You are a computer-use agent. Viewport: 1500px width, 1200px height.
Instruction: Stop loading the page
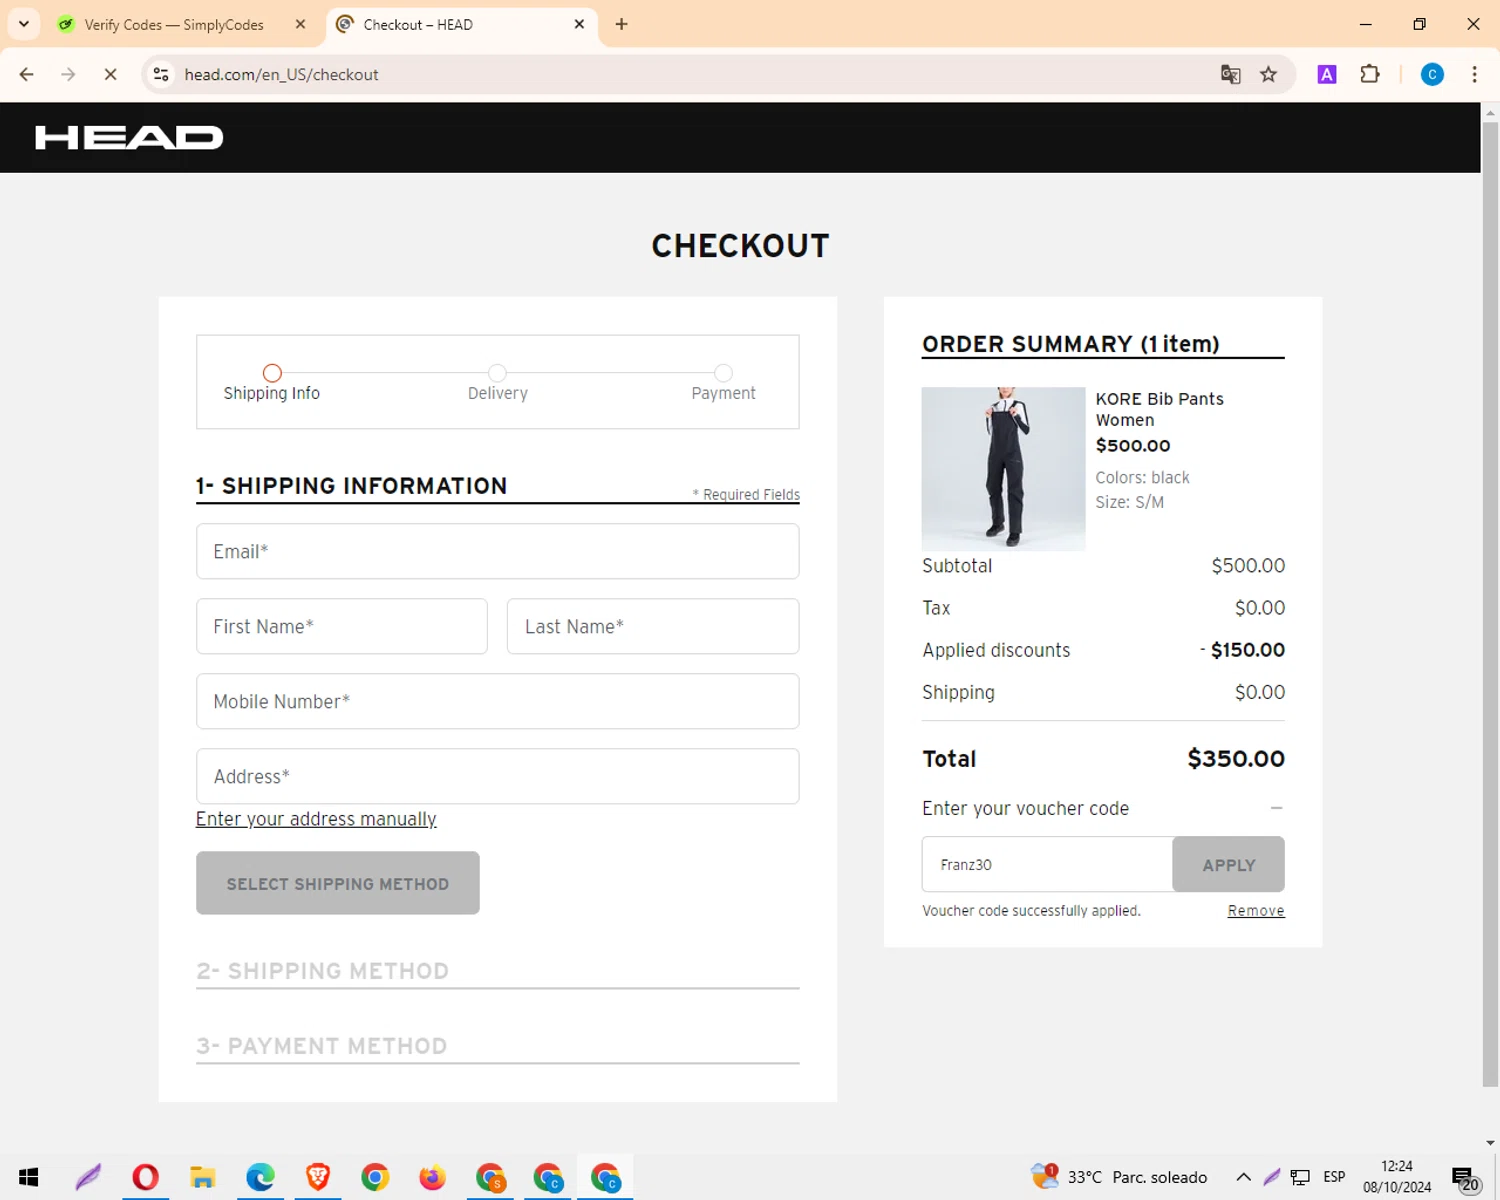[x=110, y=74]
